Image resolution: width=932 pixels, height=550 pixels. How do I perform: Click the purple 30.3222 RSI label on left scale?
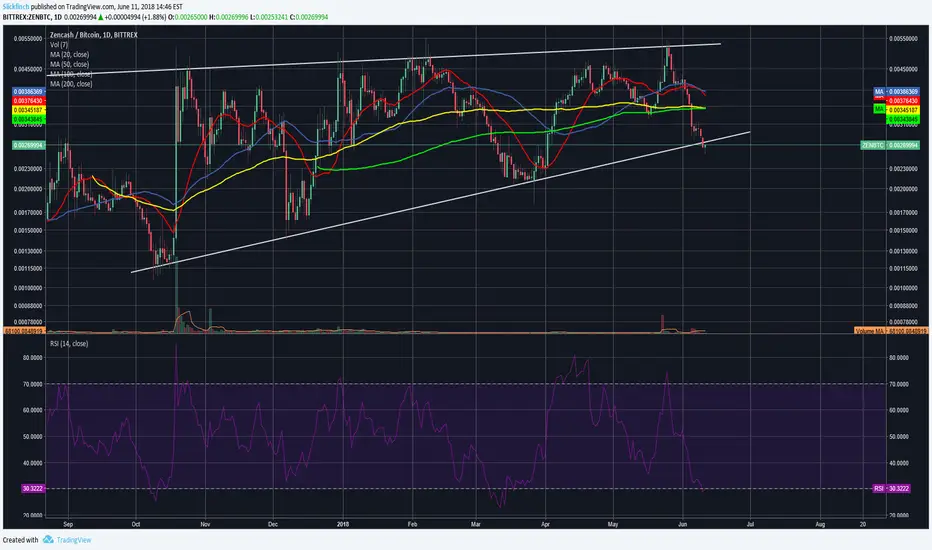[33, 488]
